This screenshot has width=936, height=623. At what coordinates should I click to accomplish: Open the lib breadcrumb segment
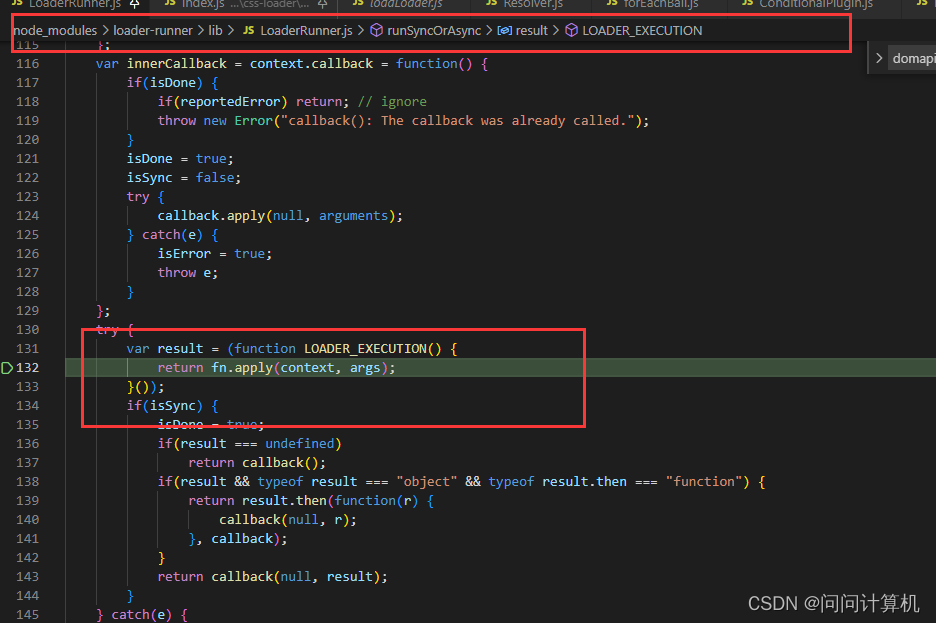coord(215,30)
